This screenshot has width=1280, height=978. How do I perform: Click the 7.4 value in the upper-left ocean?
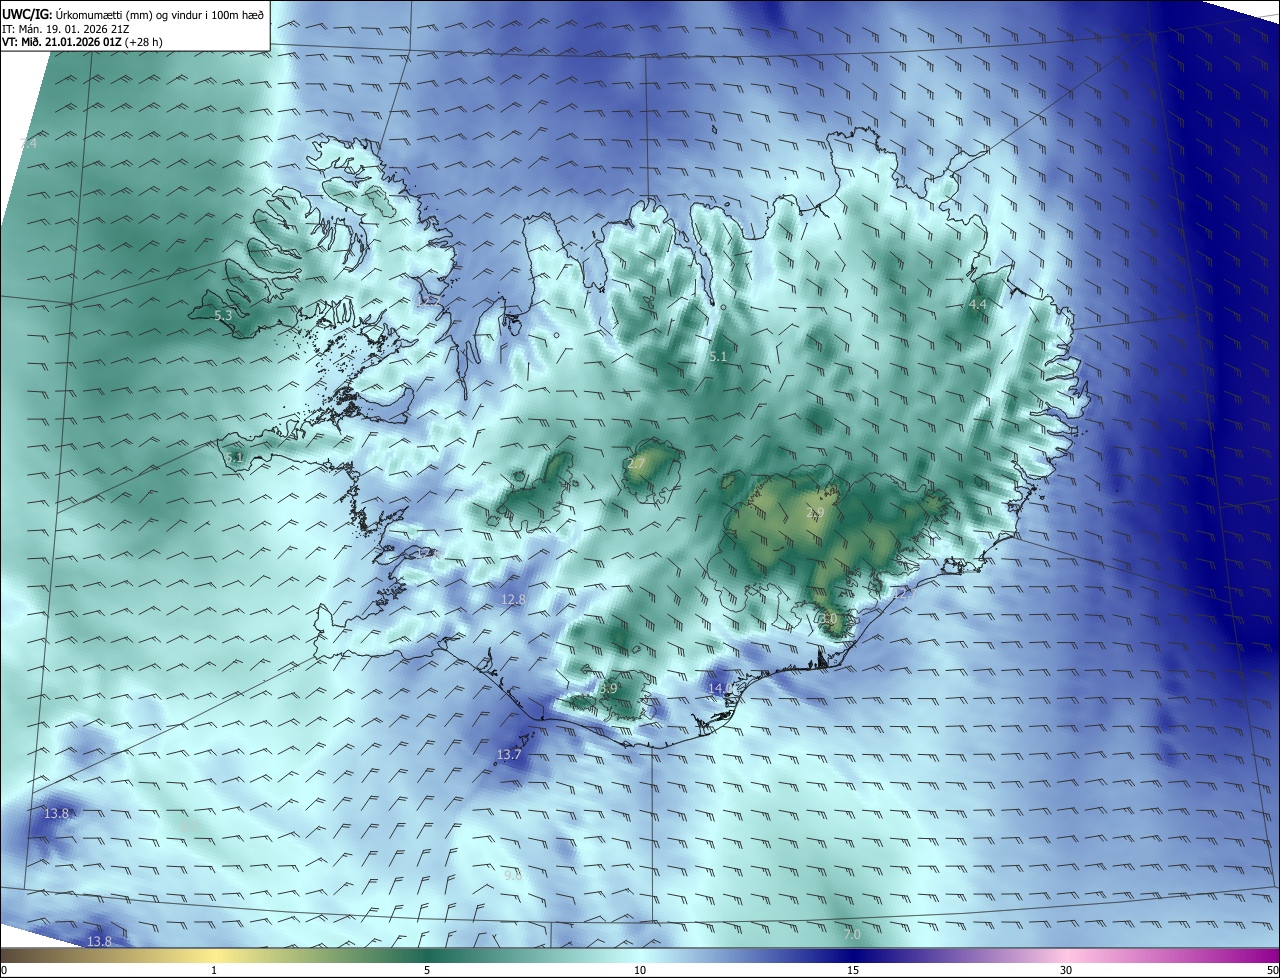click(x=28, y=144)
